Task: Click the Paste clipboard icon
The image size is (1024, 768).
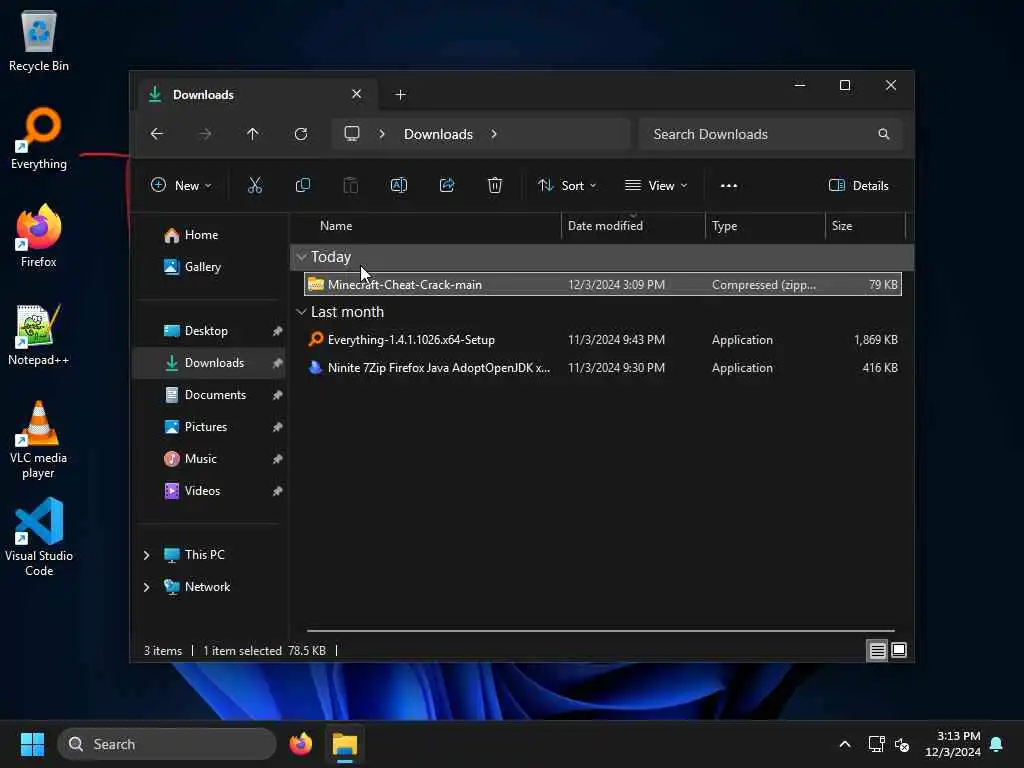Action: point(351,185)
